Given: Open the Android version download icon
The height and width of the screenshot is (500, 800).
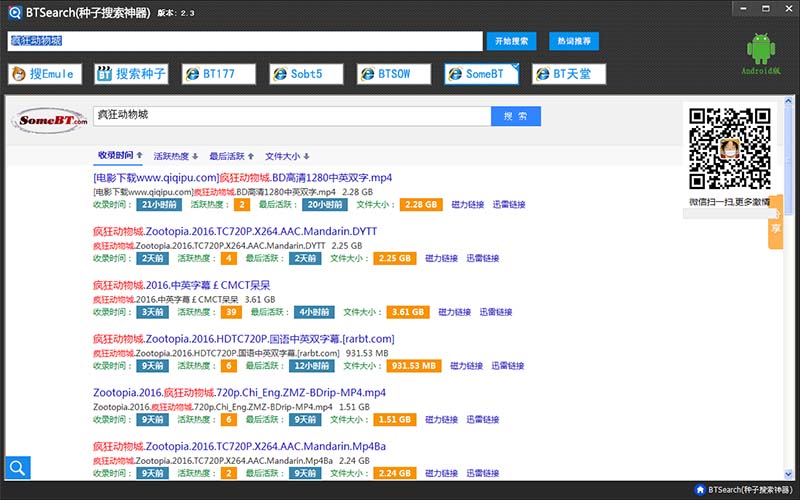Looking at the screenshot, I should pos(761,54).
